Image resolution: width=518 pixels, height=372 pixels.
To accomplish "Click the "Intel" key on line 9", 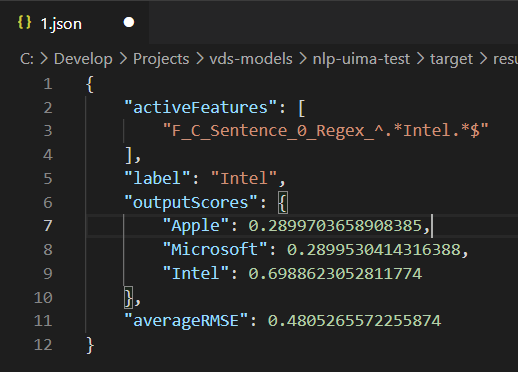I will pos(196,273).
